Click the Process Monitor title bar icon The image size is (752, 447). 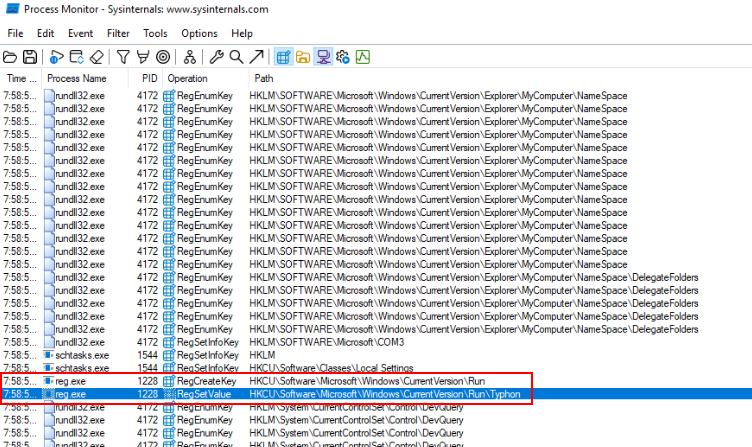12,9
